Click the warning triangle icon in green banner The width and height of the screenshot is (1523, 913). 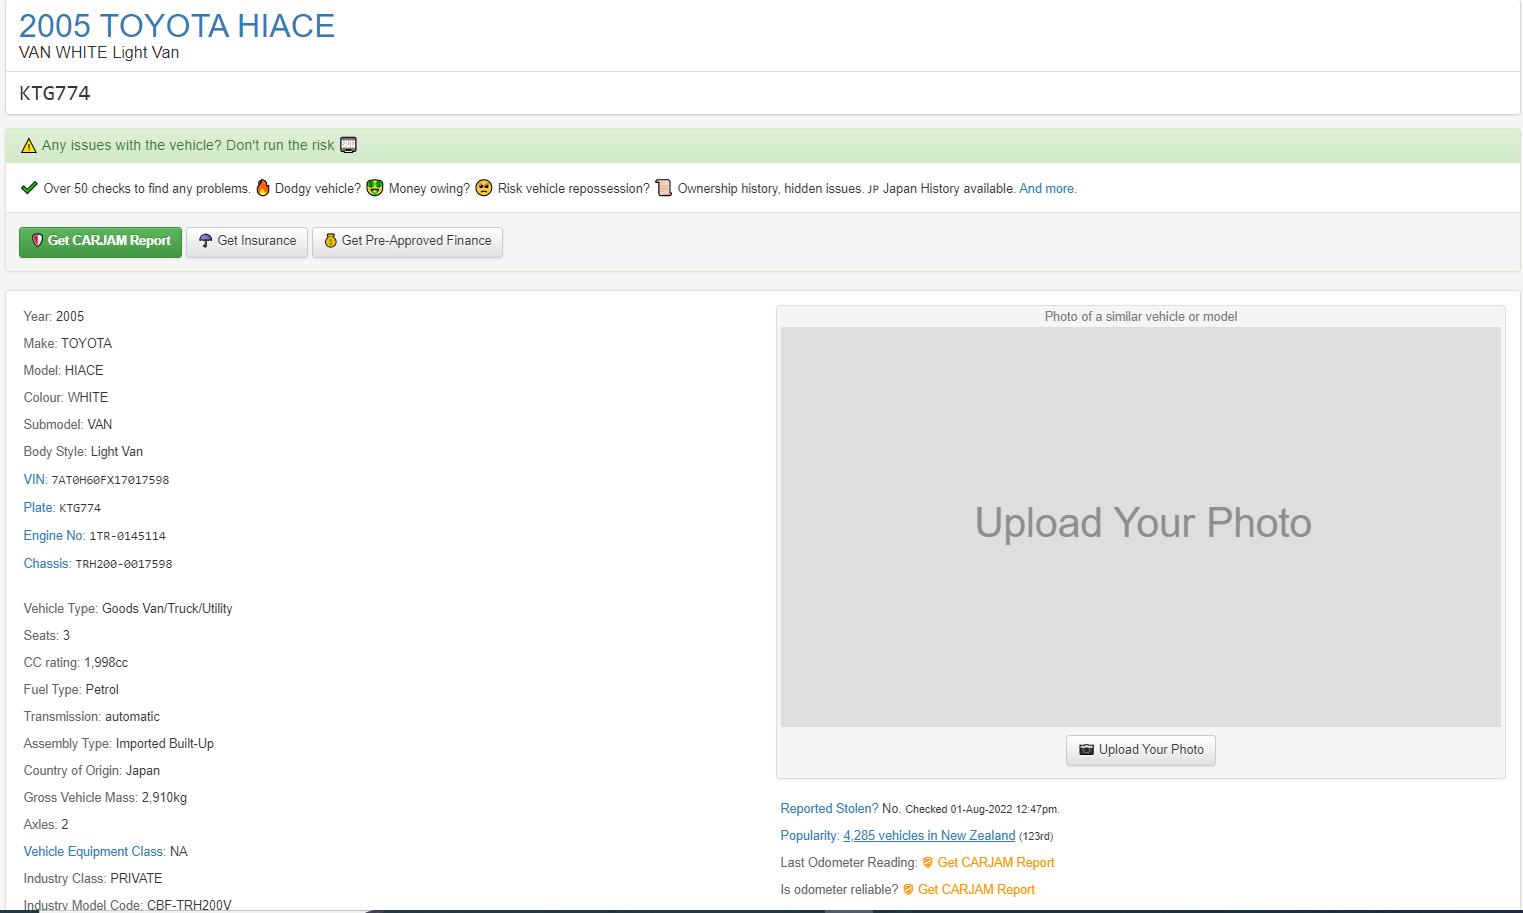coord(28,146)
